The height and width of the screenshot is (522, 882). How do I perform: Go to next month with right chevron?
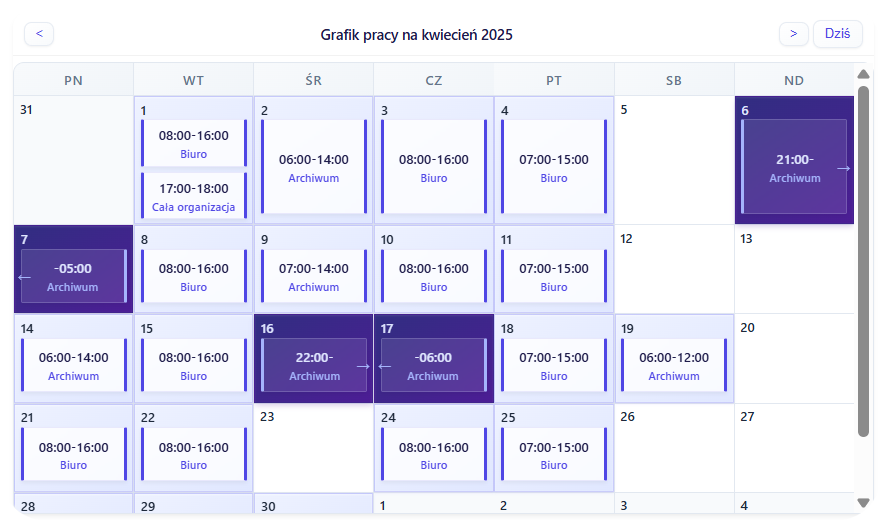pyautogui.click(x=794, y=34)
